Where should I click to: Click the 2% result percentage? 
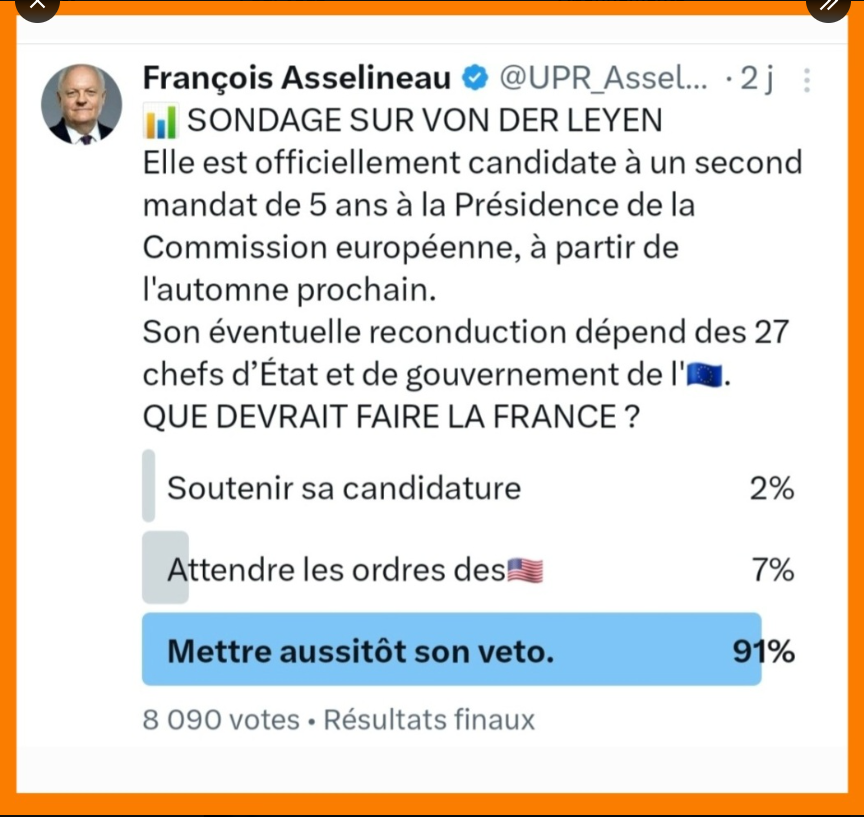(772, 488)
